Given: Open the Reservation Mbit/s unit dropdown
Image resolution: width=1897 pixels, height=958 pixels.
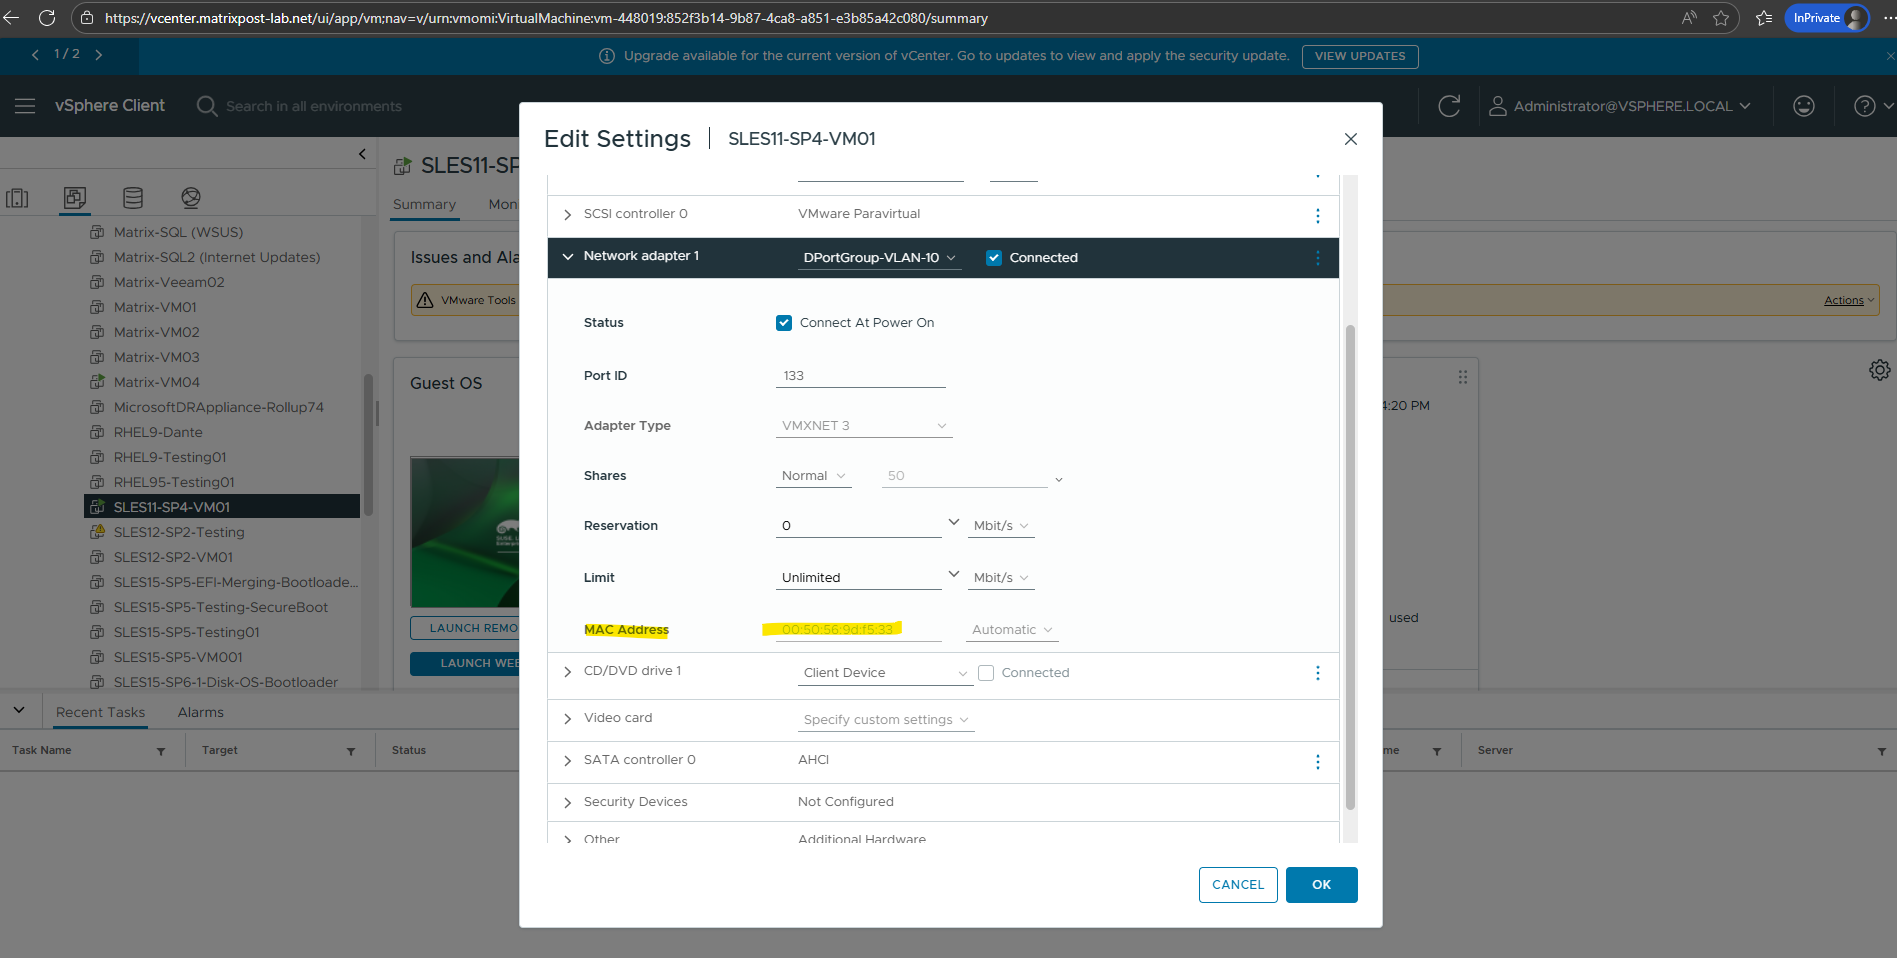Looking at the screenshot, I should tap(1001, 526).
